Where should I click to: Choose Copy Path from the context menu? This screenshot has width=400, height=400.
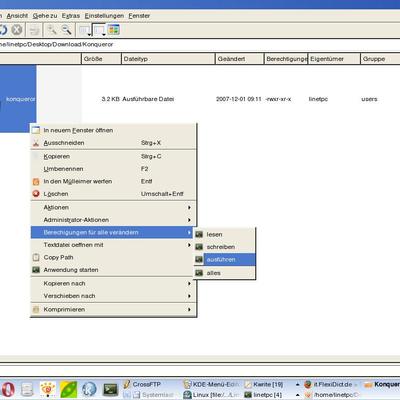point(113,257)
